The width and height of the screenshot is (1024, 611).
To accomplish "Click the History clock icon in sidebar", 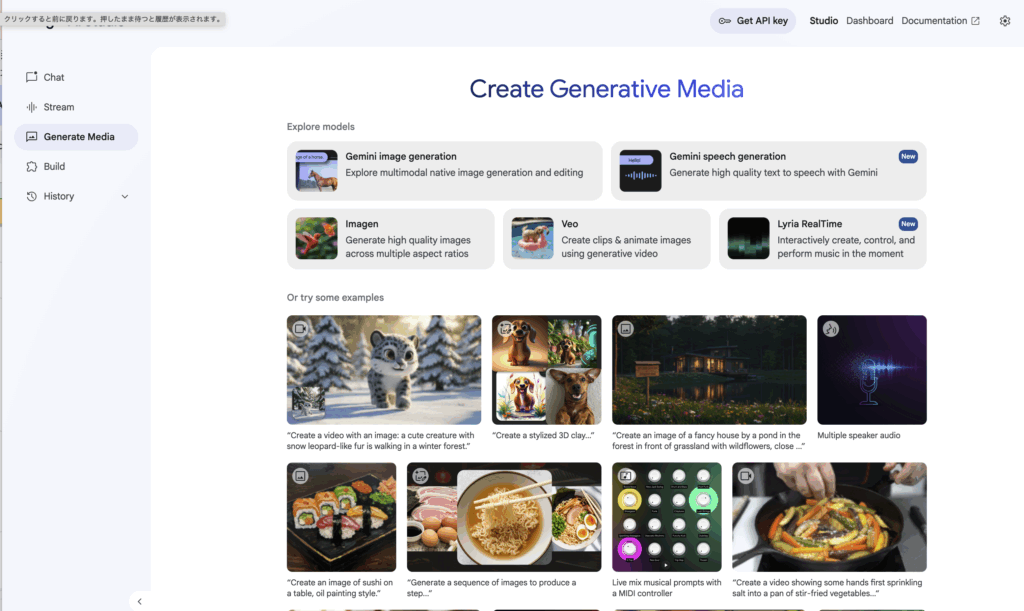I will pos(32,197).
